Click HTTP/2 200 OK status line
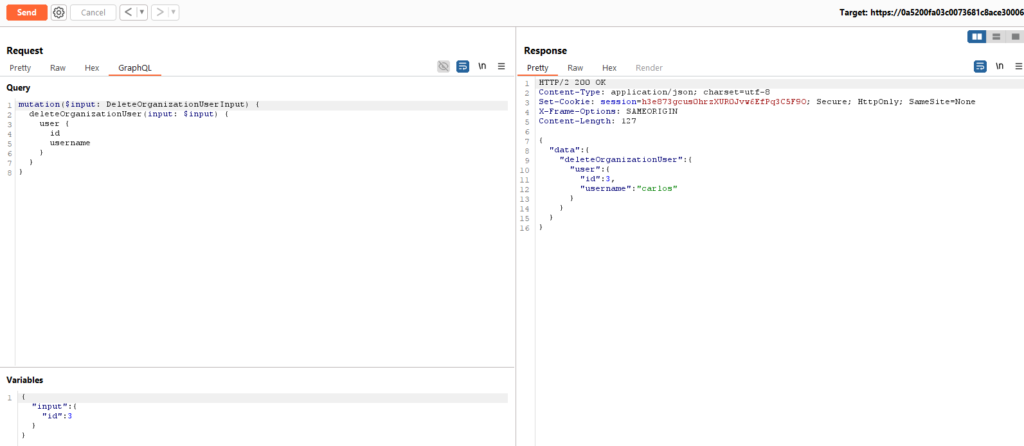Image resolution: width=1024 pixels, height=446 pixels. click(x=572, y=83)
